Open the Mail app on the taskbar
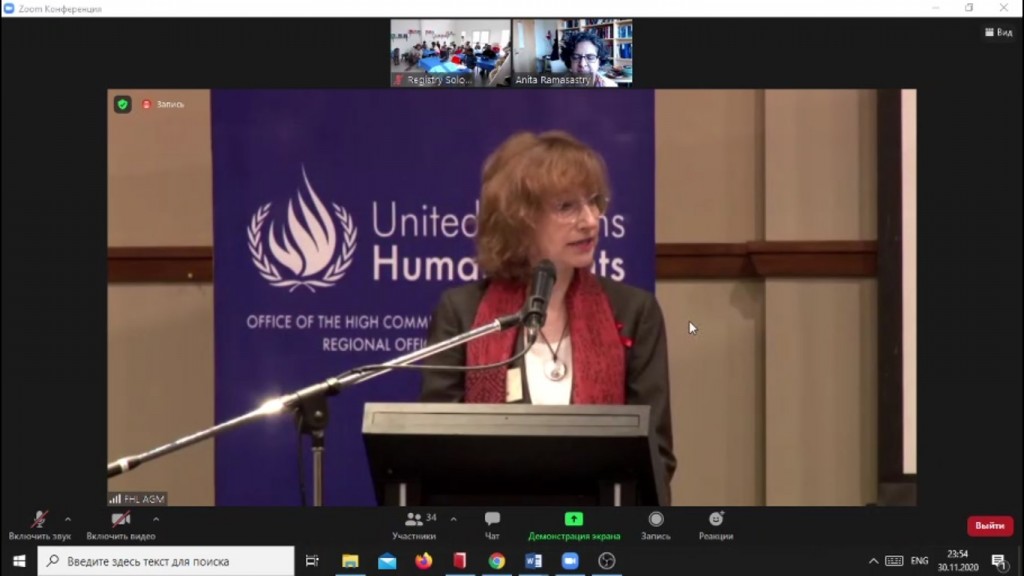Screen dimensions: 1024x576 point(387,561)
